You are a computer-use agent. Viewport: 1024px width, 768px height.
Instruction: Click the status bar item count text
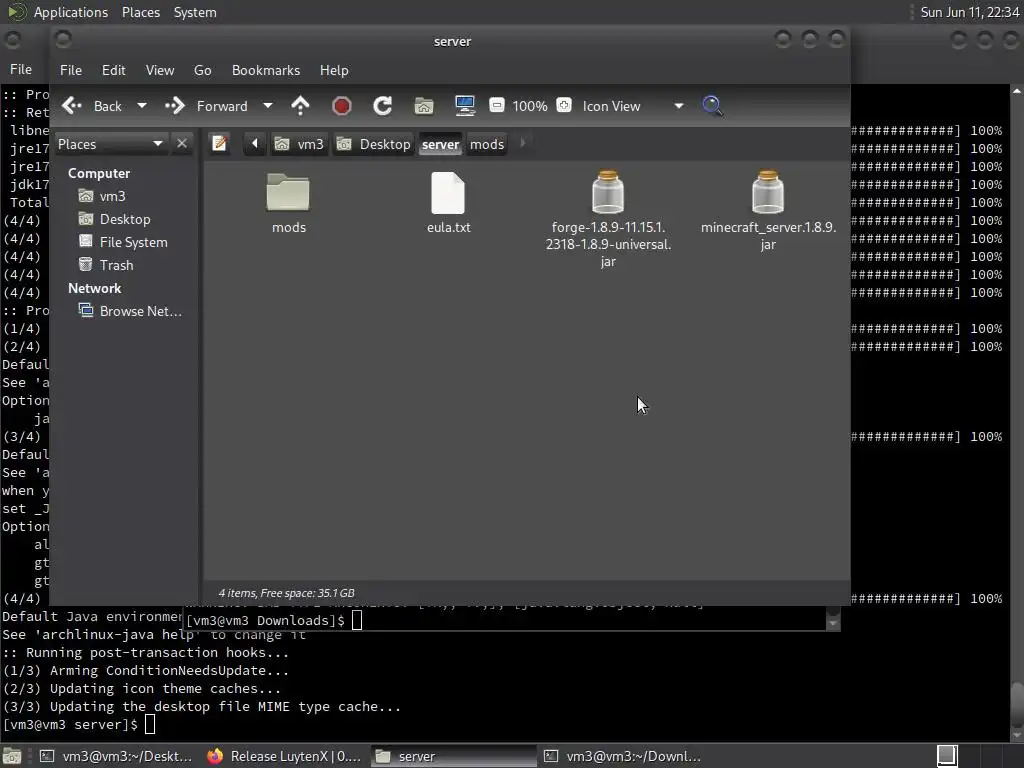[x=286, y=593]
